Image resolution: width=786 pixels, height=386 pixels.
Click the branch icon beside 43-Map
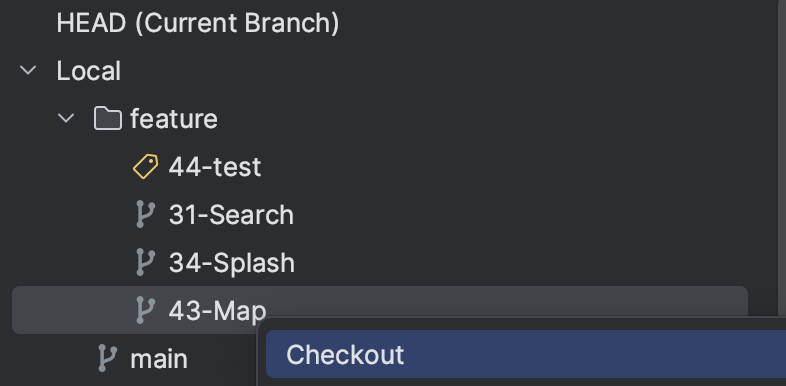[x=145, y=310]
